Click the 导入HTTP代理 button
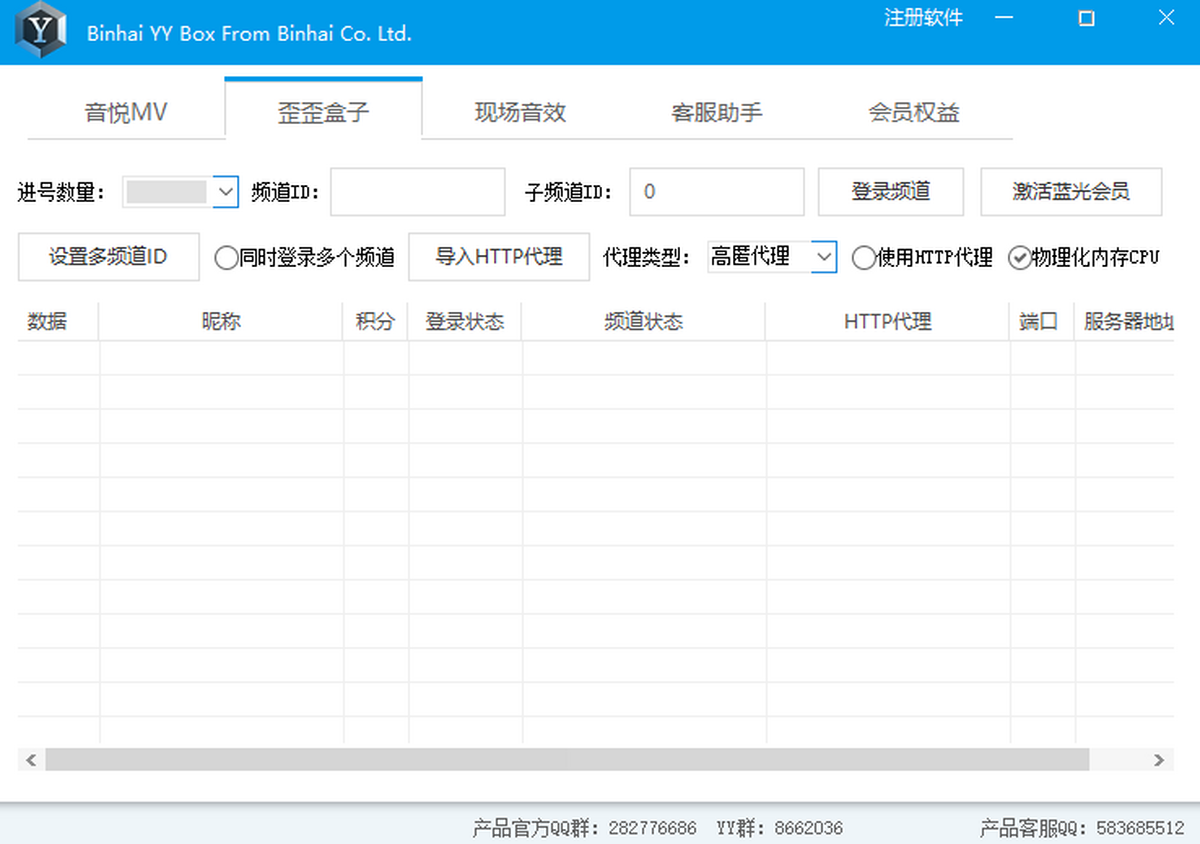 coord(499,257)
